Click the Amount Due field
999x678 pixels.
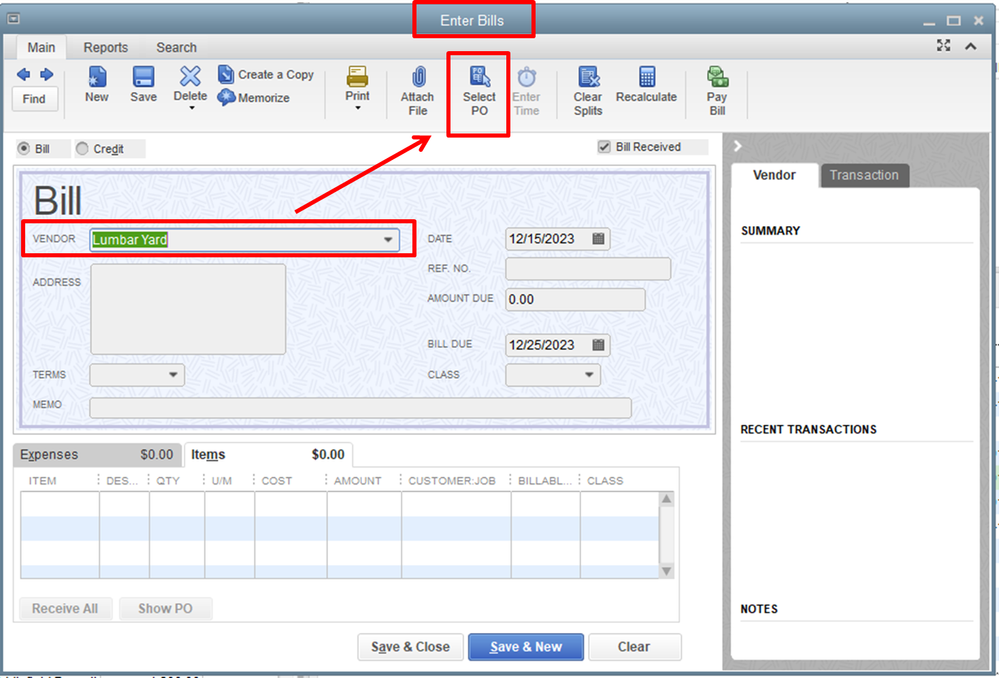[575, 299]
